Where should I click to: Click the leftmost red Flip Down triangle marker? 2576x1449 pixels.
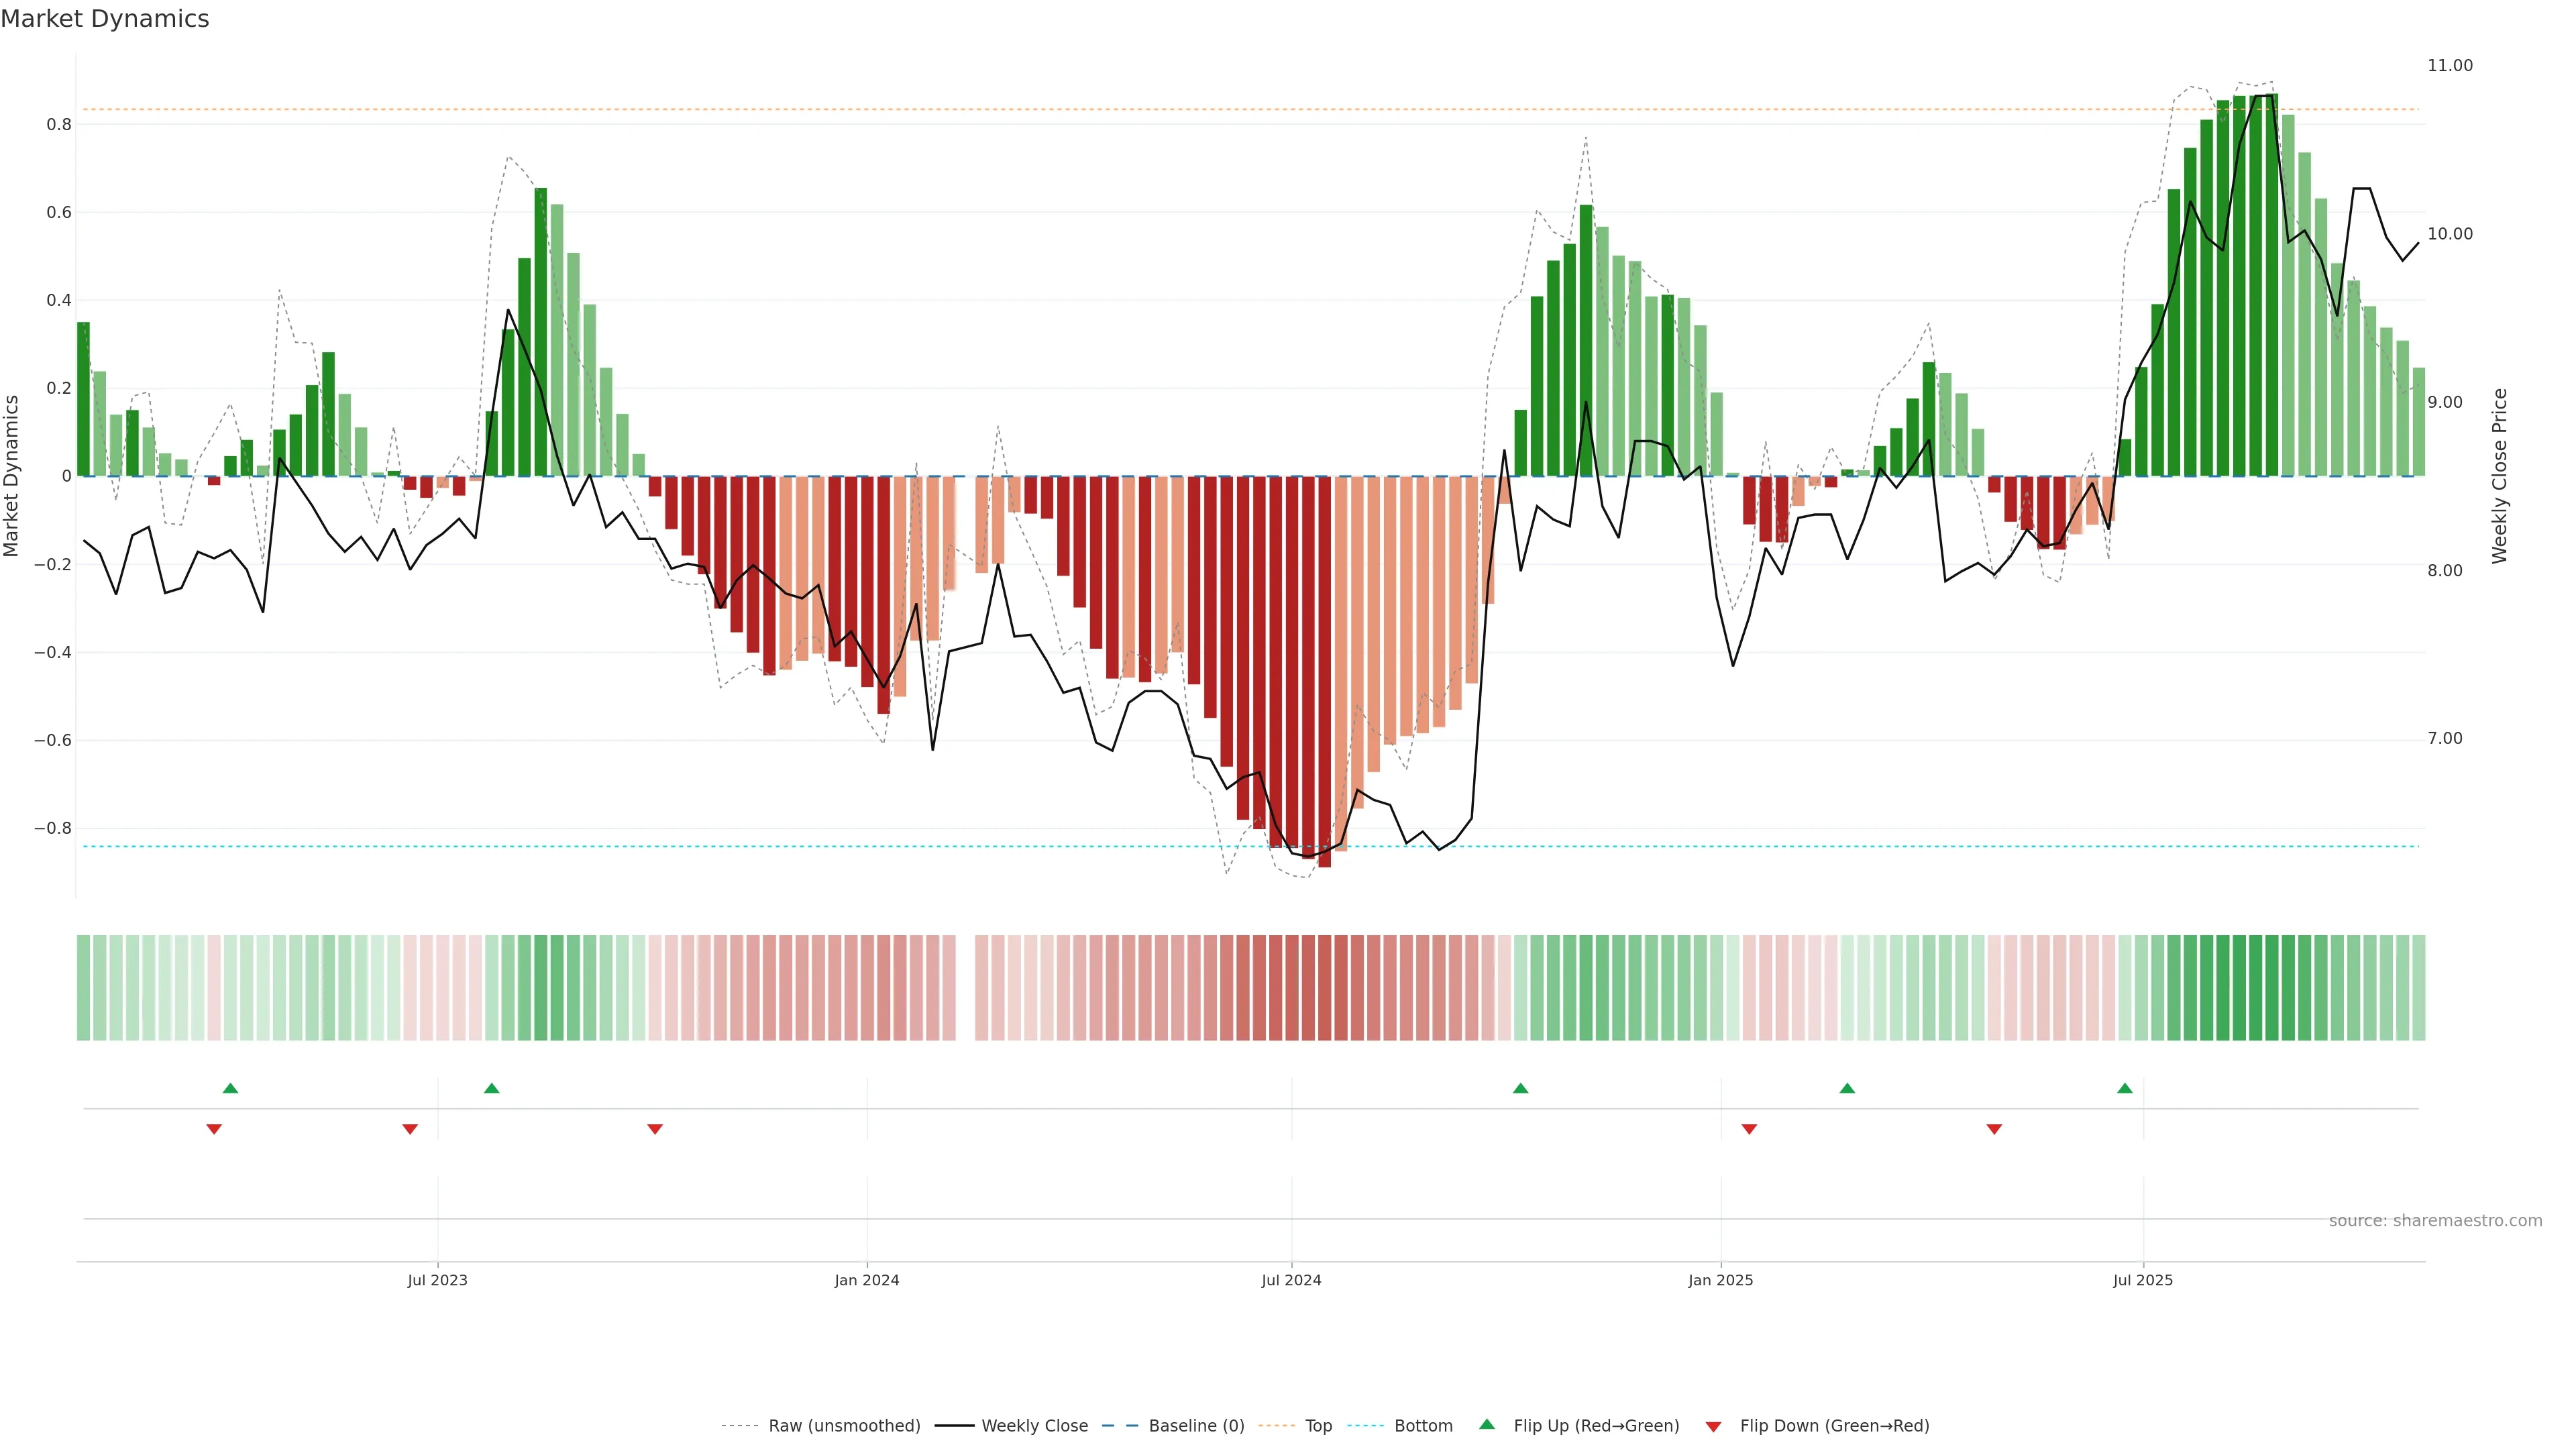(214, 1129)
